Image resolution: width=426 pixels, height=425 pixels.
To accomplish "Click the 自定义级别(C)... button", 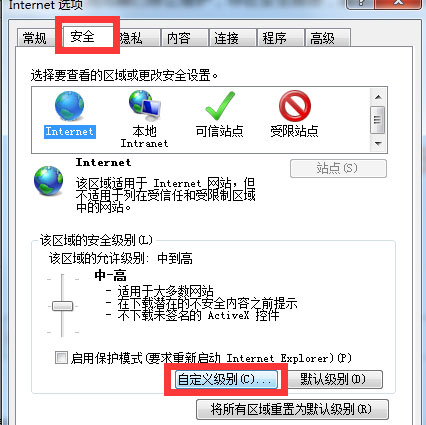I will pyautogui.click(x=226, y=379).
